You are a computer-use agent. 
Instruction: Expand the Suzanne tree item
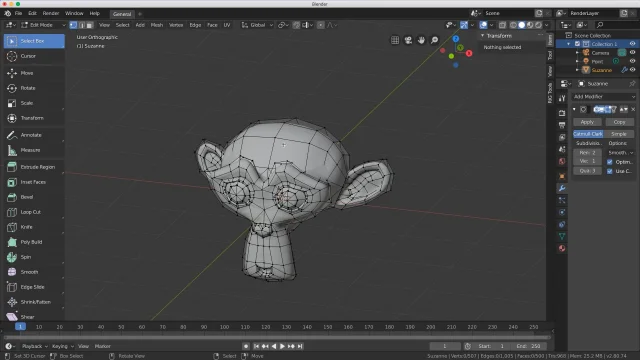coord(577,70)
